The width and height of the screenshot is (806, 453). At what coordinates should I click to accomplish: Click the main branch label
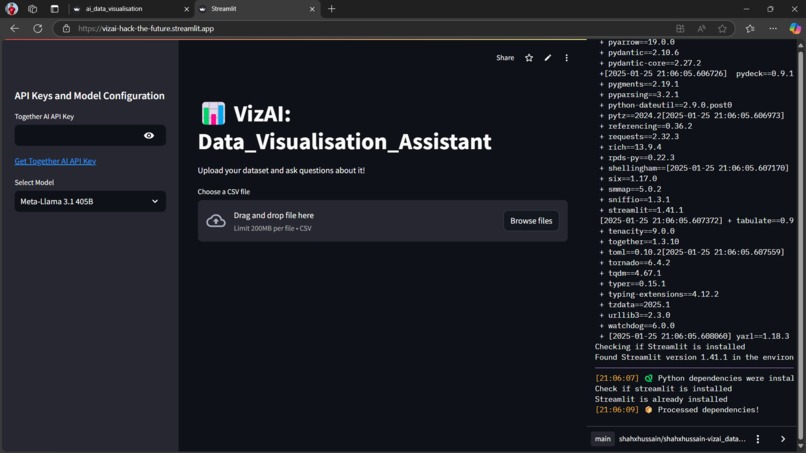click(x=602, y=439)
